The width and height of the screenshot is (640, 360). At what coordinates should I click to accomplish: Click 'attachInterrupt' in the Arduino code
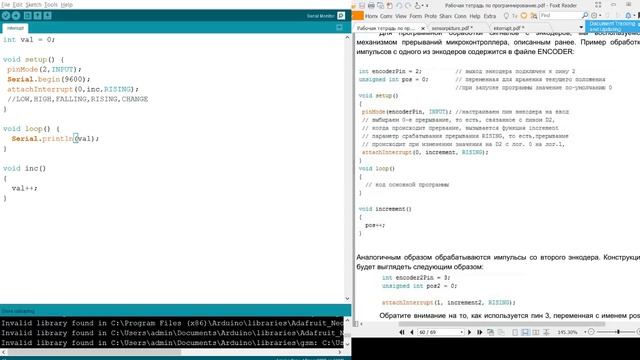tap(40, 89)
